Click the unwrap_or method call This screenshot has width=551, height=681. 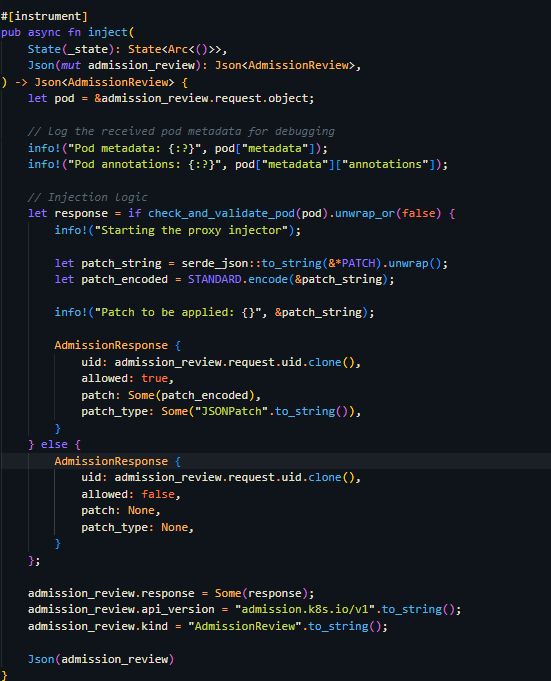365,214
